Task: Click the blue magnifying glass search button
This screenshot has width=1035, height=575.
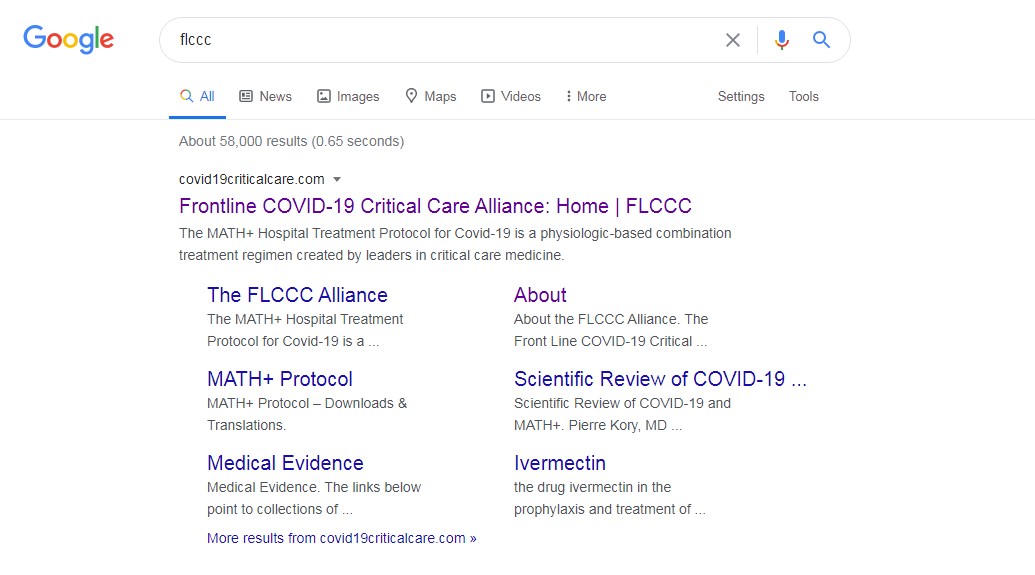Action: pos(821,40)
